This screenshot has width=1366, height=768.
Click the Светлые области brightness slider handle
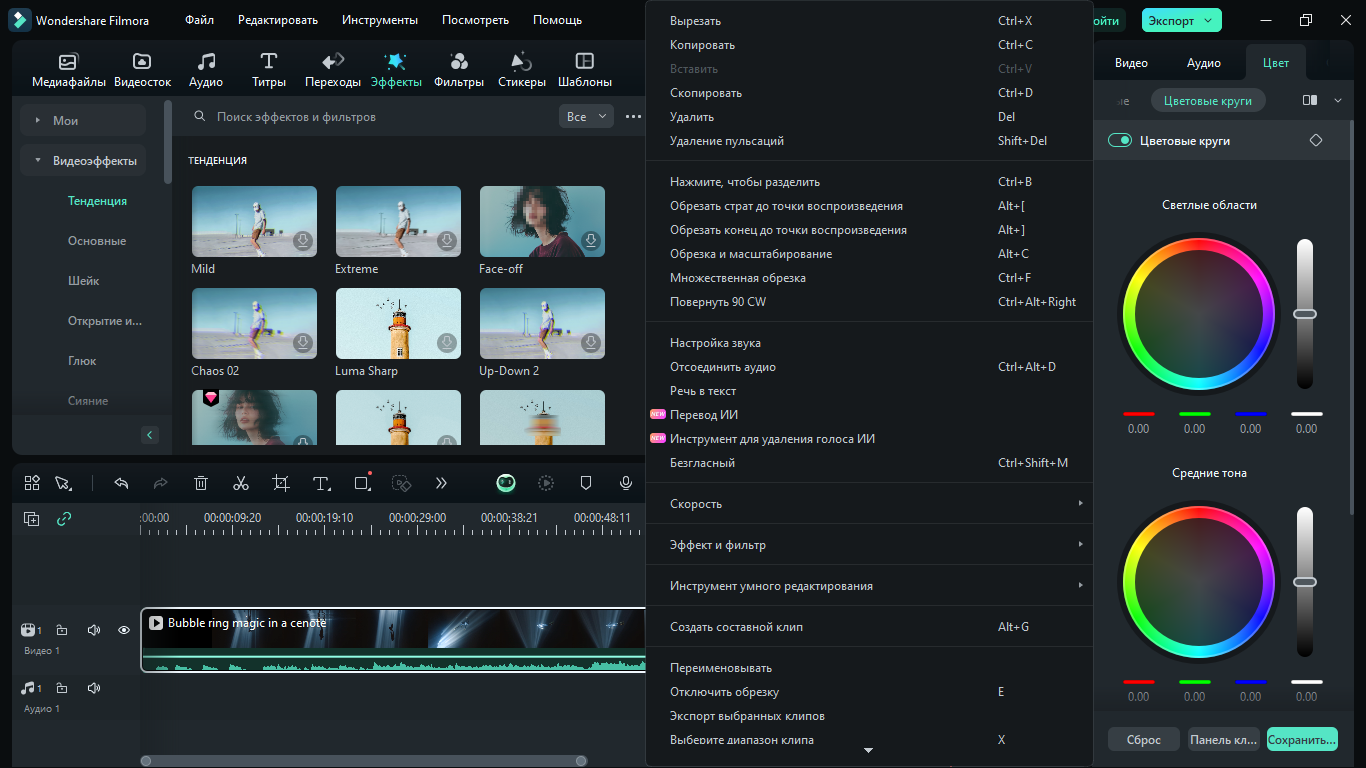tap(1305, 314)
